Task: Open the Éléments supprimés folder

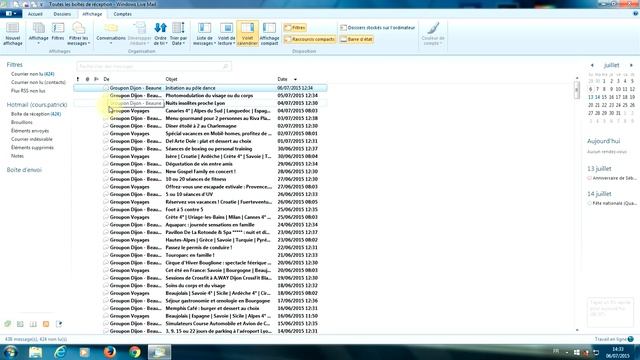Action: [32, 148]
